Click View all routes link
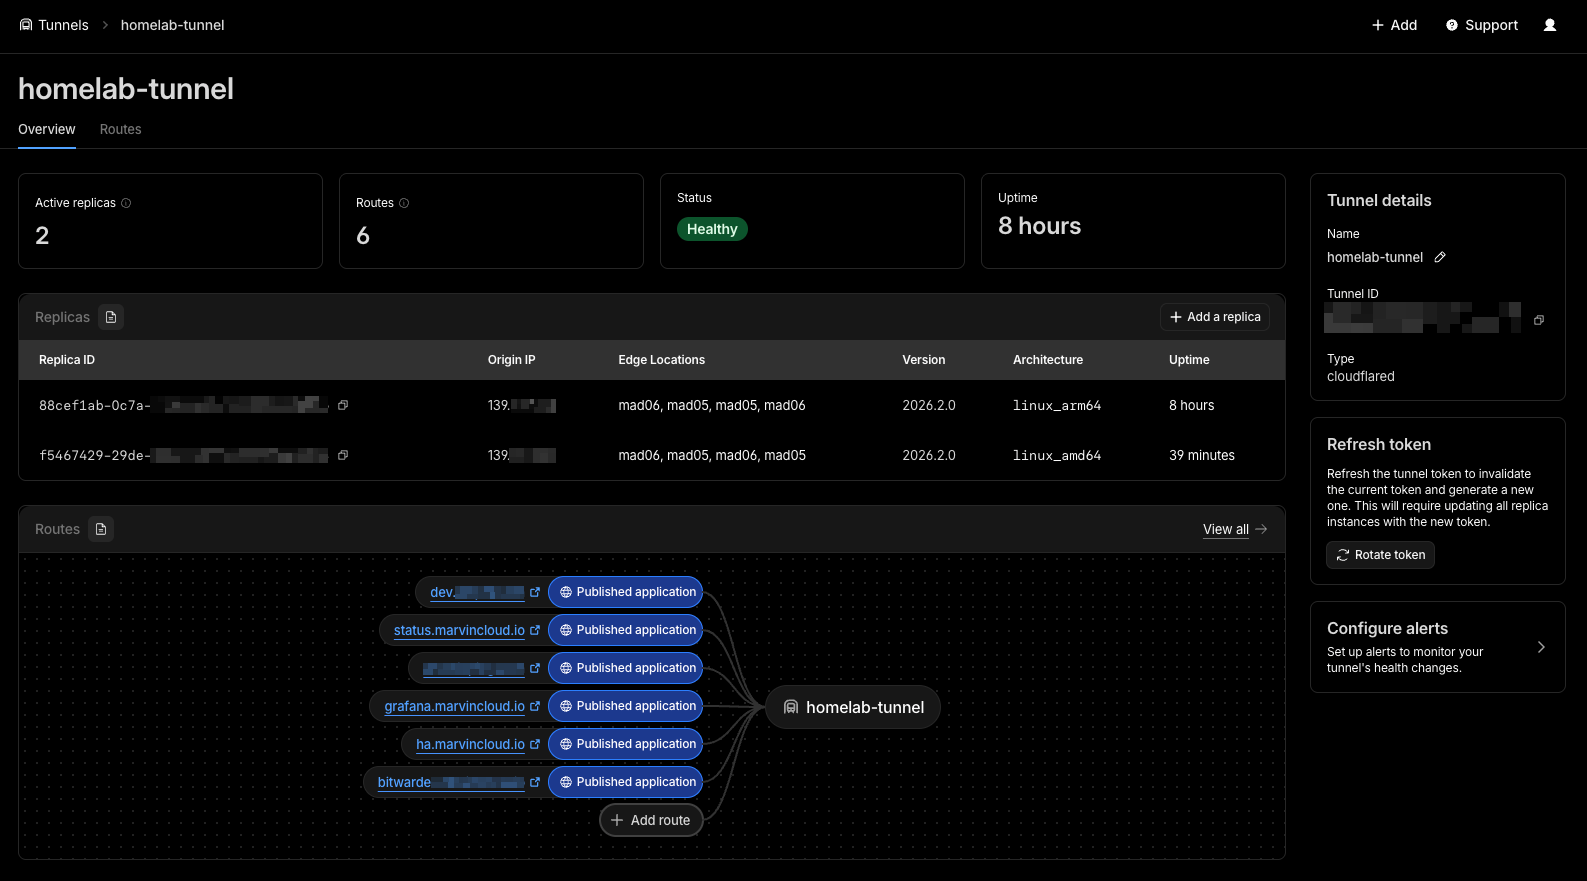Image resolution: width=1587 pixels, height=881 pixels. [x=1235, y=529]
